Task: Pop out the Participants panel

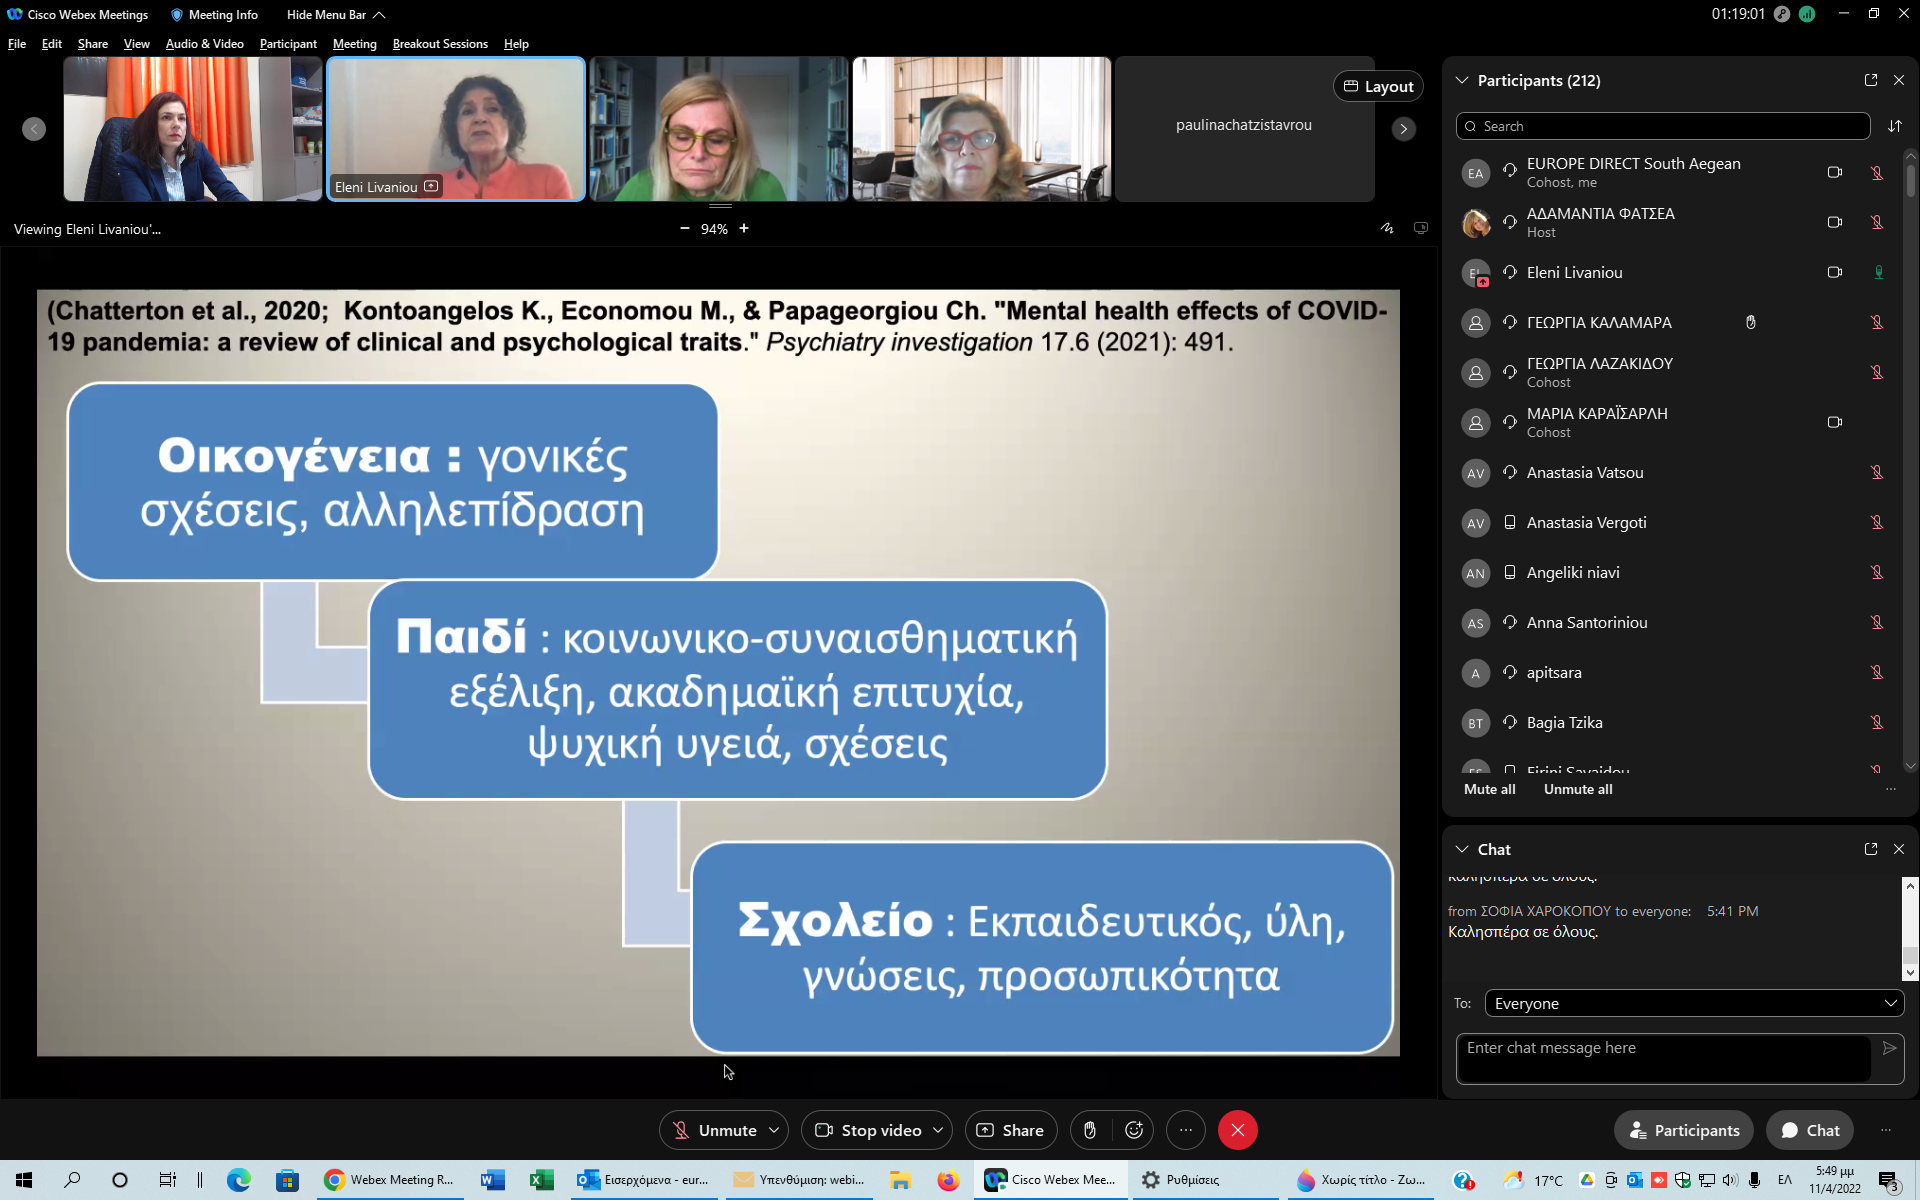Action: pyautogui.click(x=1871, y=80)
